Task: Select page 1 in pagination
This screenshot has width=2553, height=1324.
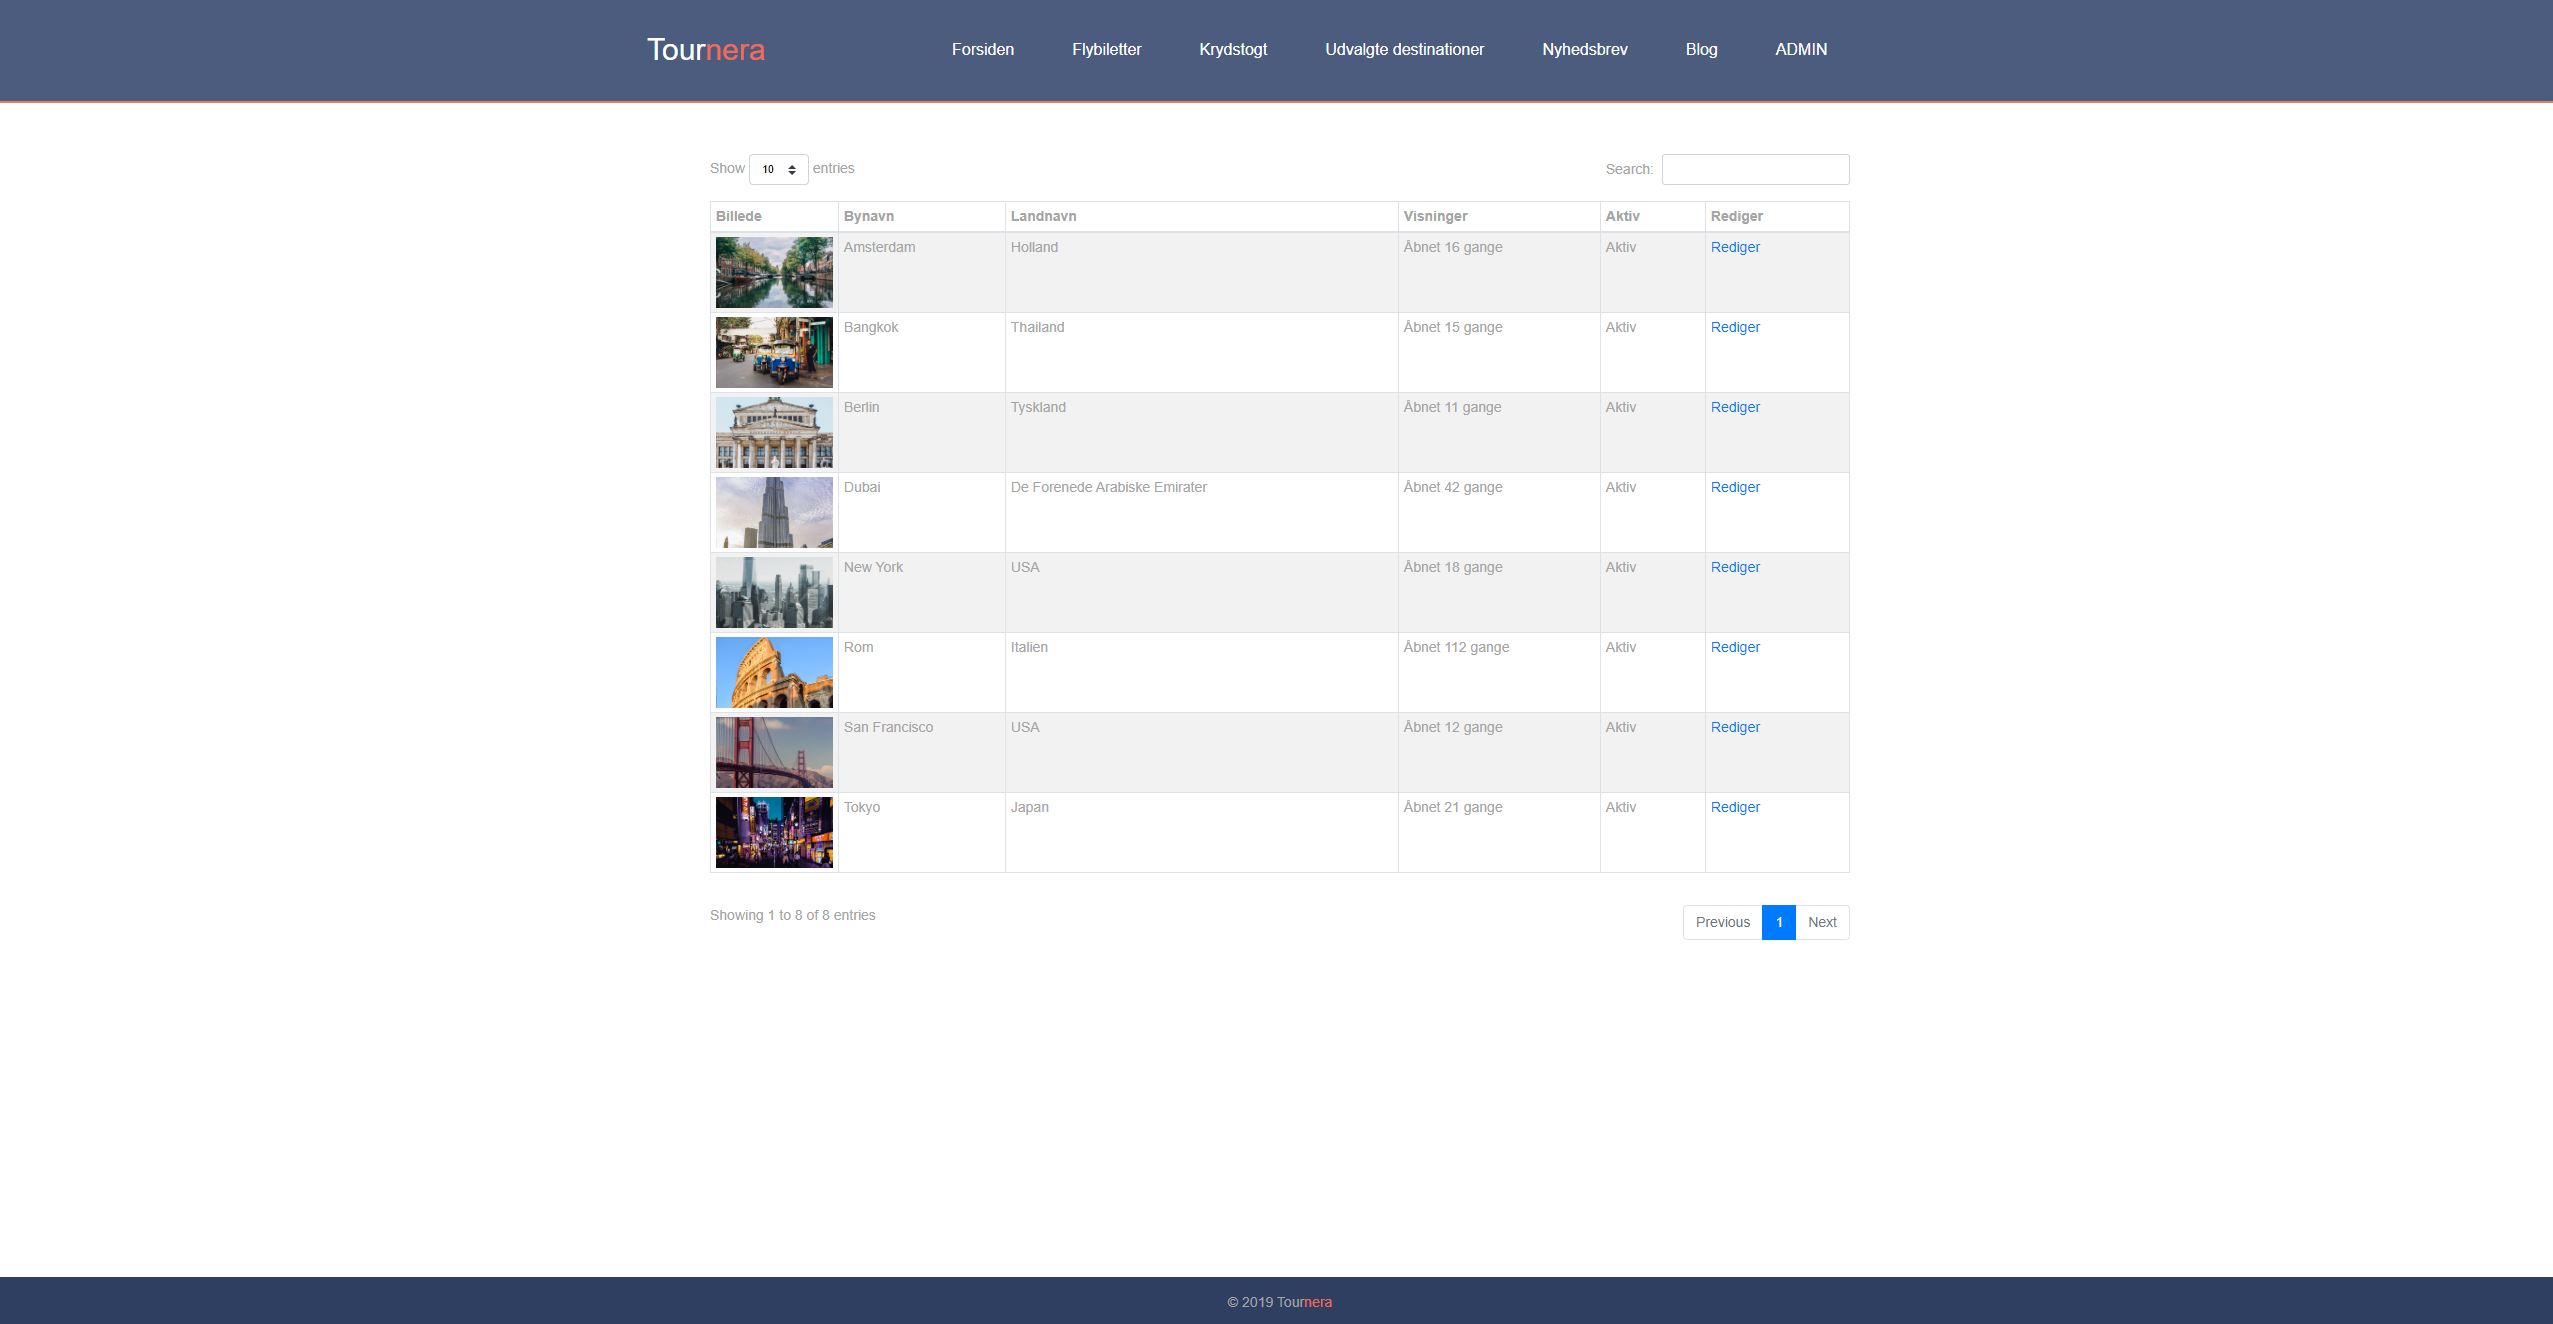Action: pos(1778,922)
